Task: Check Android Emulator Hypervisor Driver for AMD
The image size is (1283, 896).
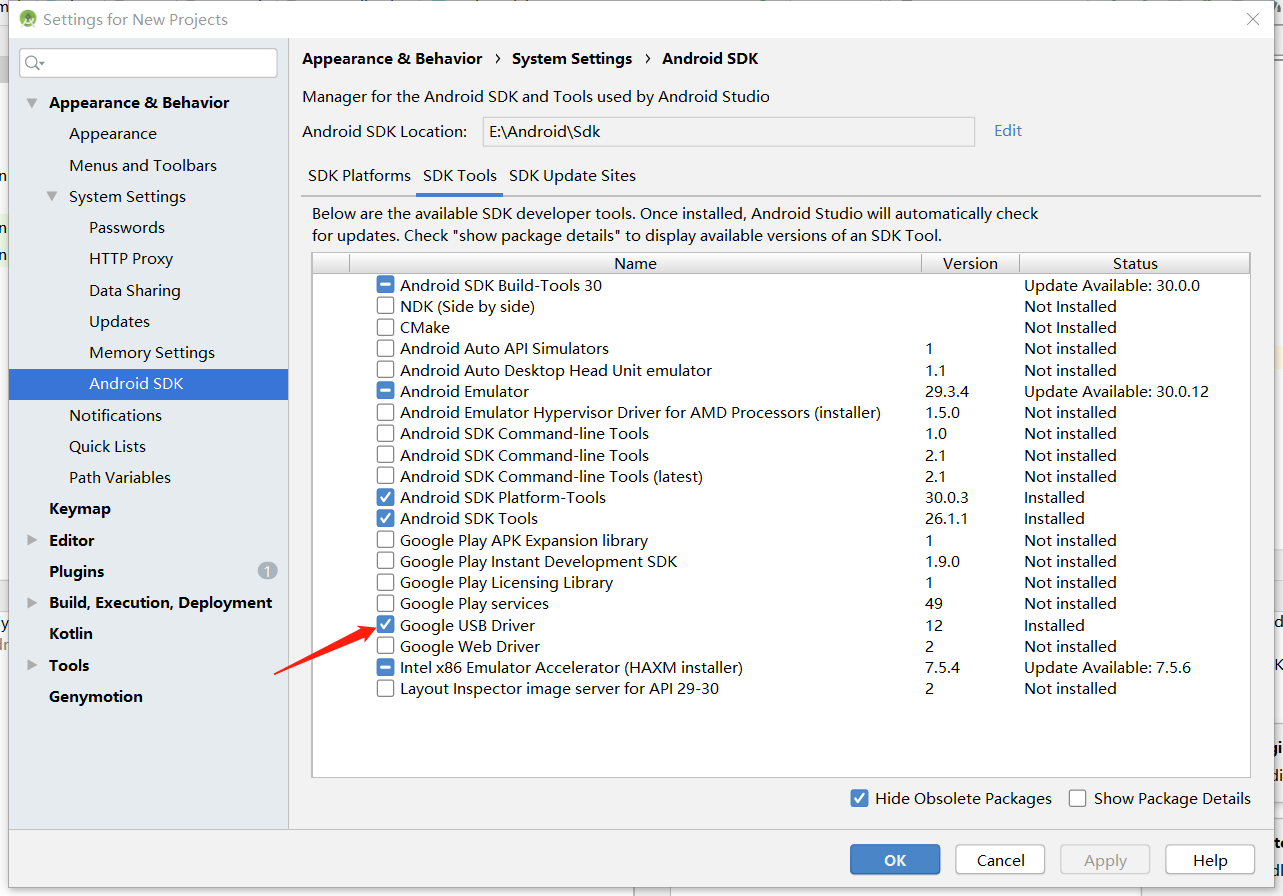Action: coord(385,412)
